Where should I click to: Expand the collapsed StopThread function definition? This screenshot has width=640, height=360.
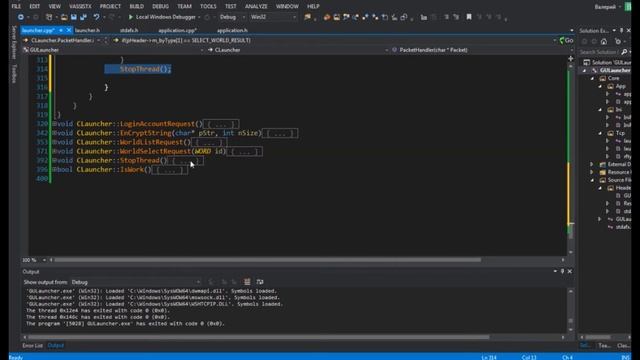[x=55, y=160]
